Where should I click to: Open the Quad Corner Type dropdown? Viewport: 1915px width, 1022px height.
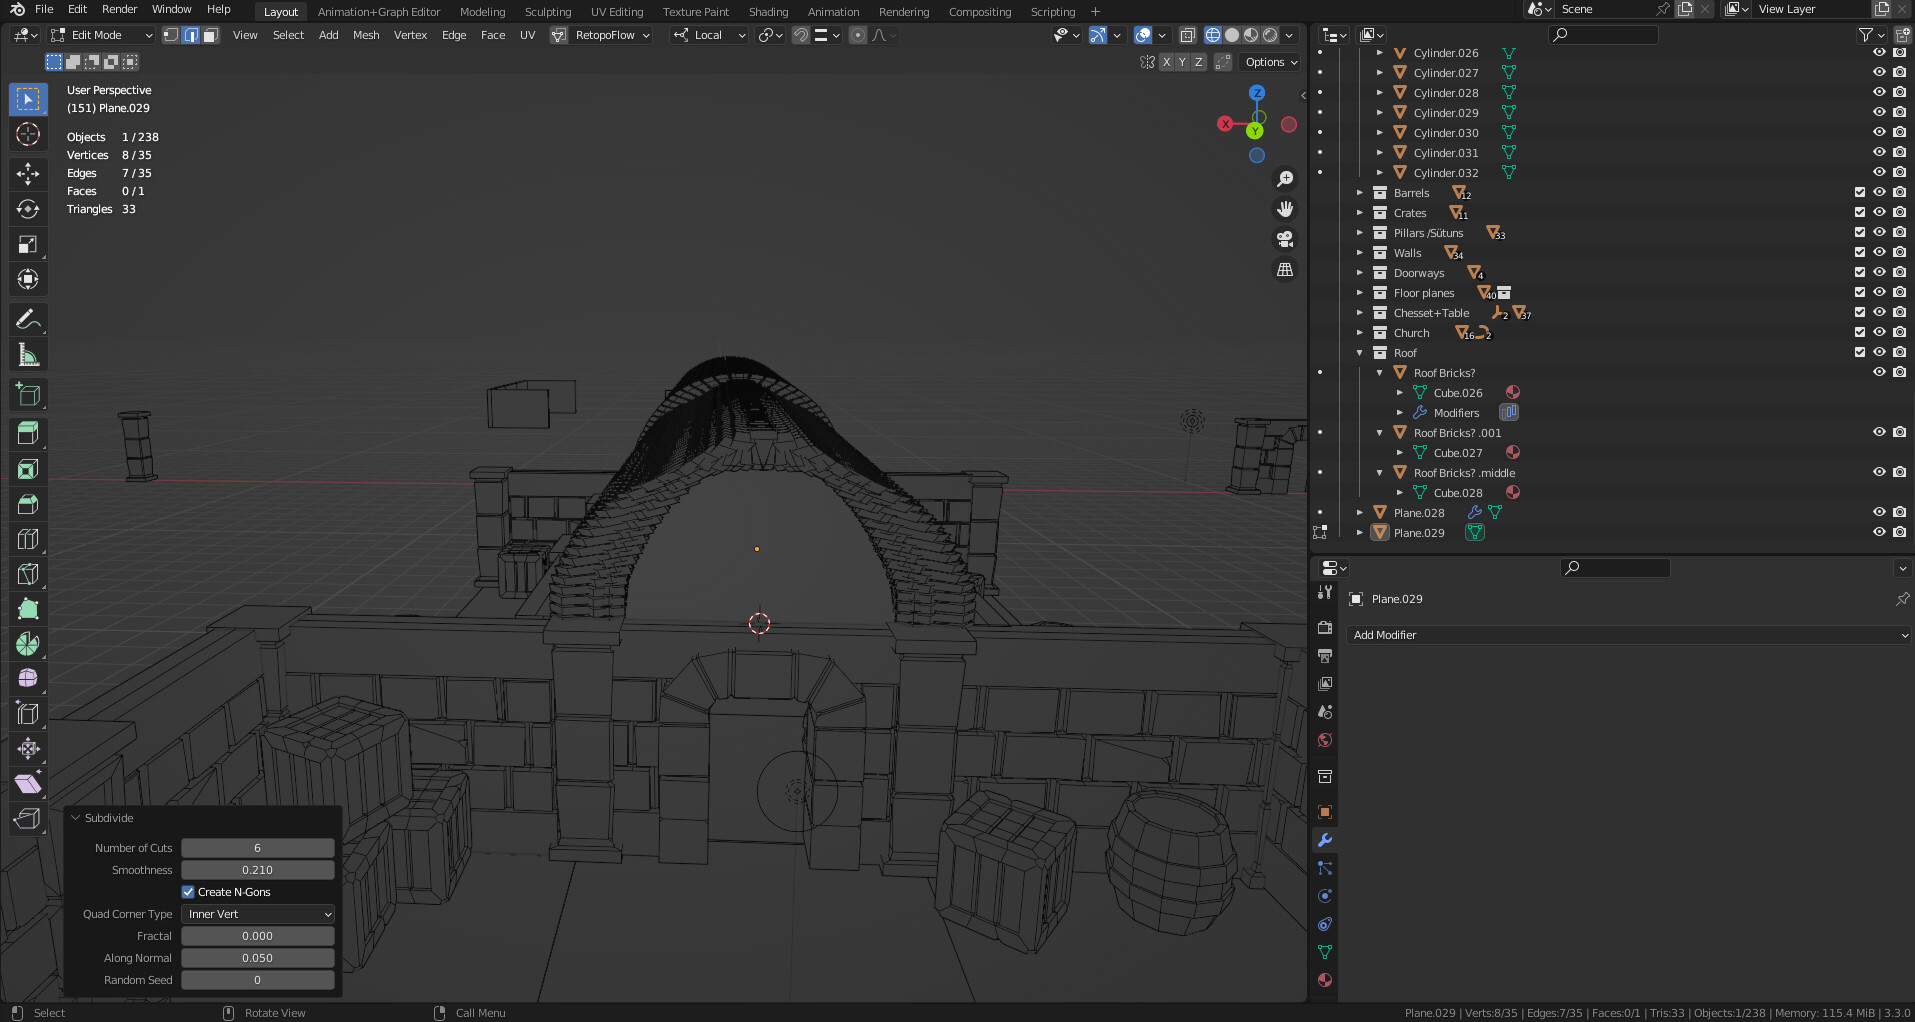point(258,914)
